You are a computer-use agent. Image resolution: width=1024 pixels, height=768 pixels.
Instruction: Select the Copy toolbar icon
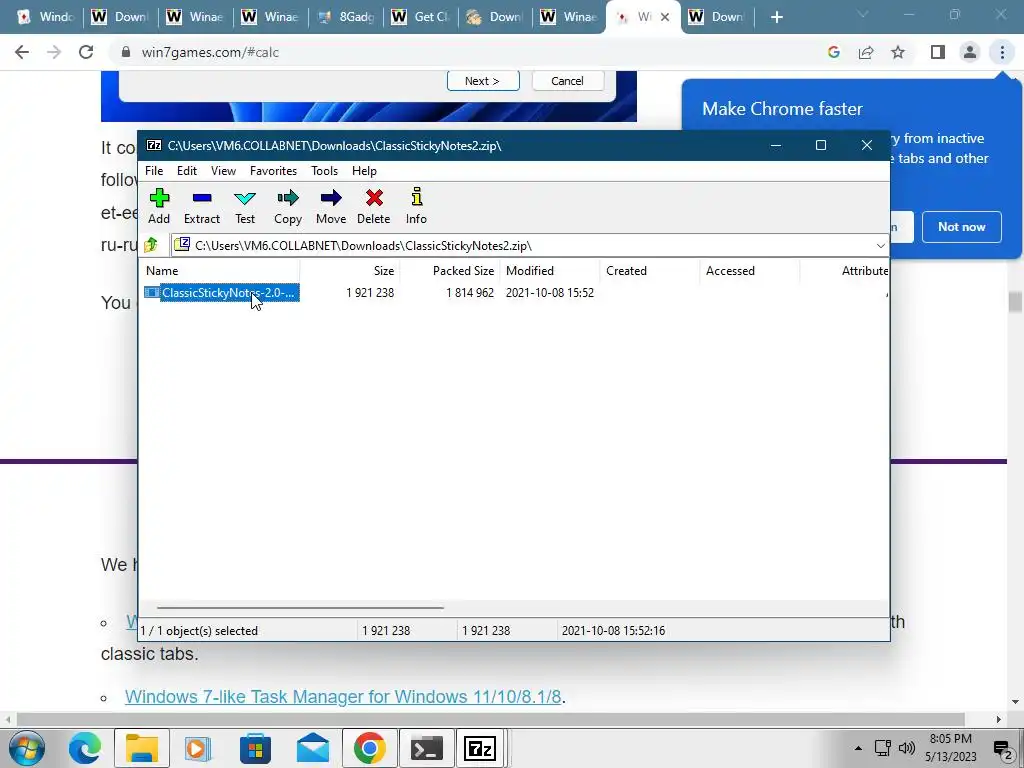pos(288,206)
